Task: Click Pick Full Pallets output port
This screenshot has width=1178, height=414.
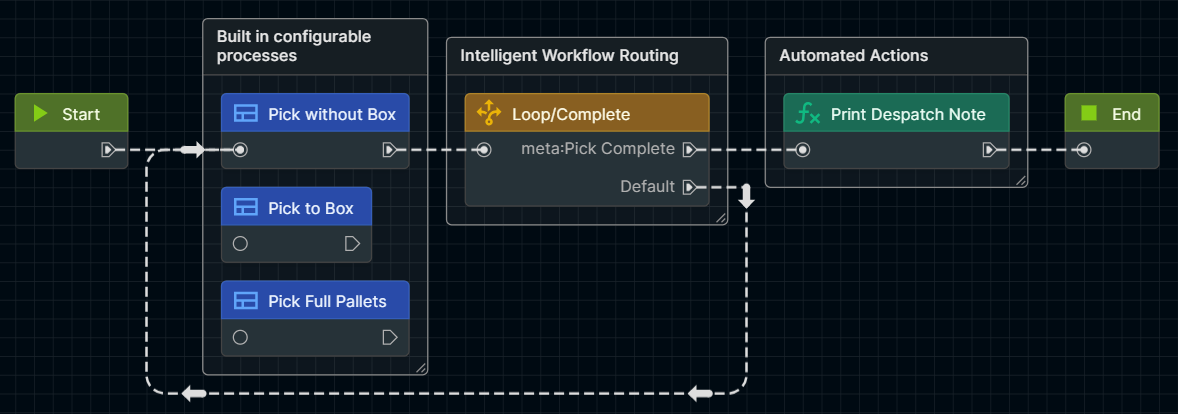Action: pos(390,337)
